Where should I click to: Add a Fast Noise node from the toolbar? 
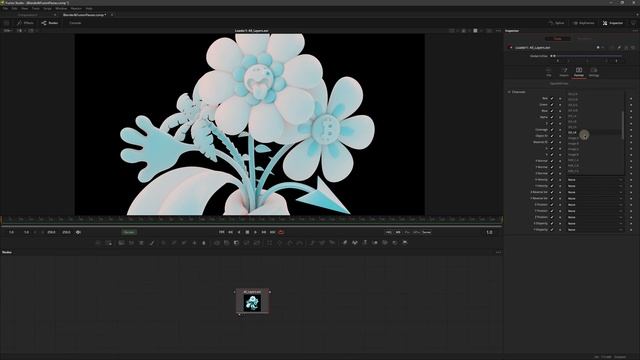pos(131,243)
